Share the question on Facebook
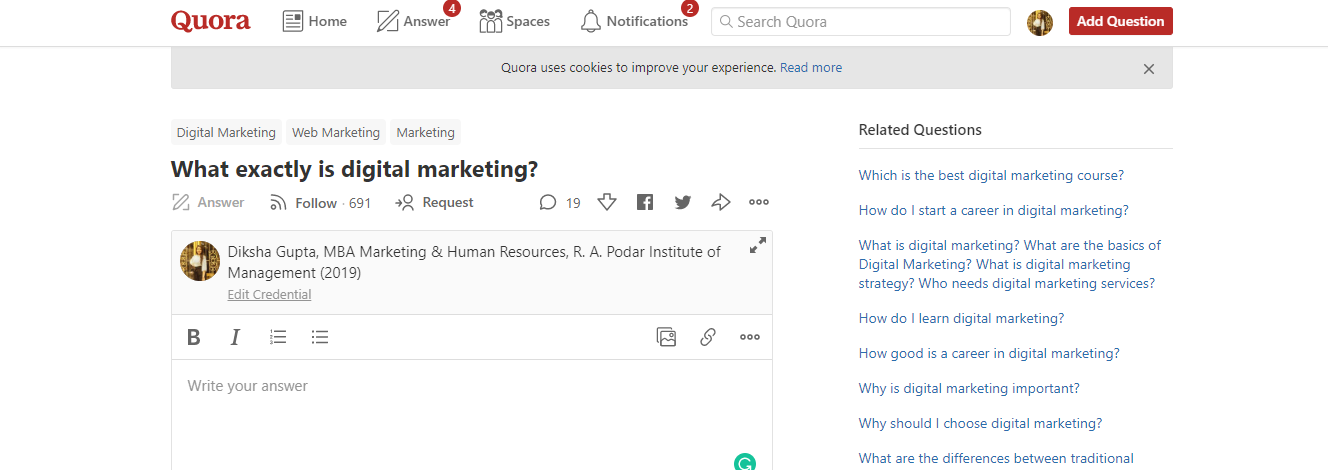Viewport: 1328px width, 470px height. tap(645, 202)
